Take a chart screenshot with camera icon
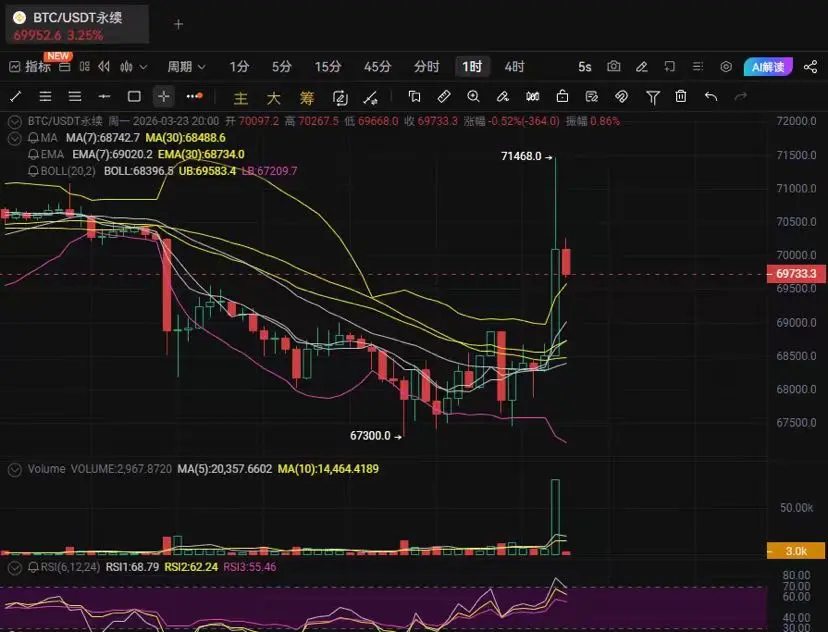 [613, 67]
